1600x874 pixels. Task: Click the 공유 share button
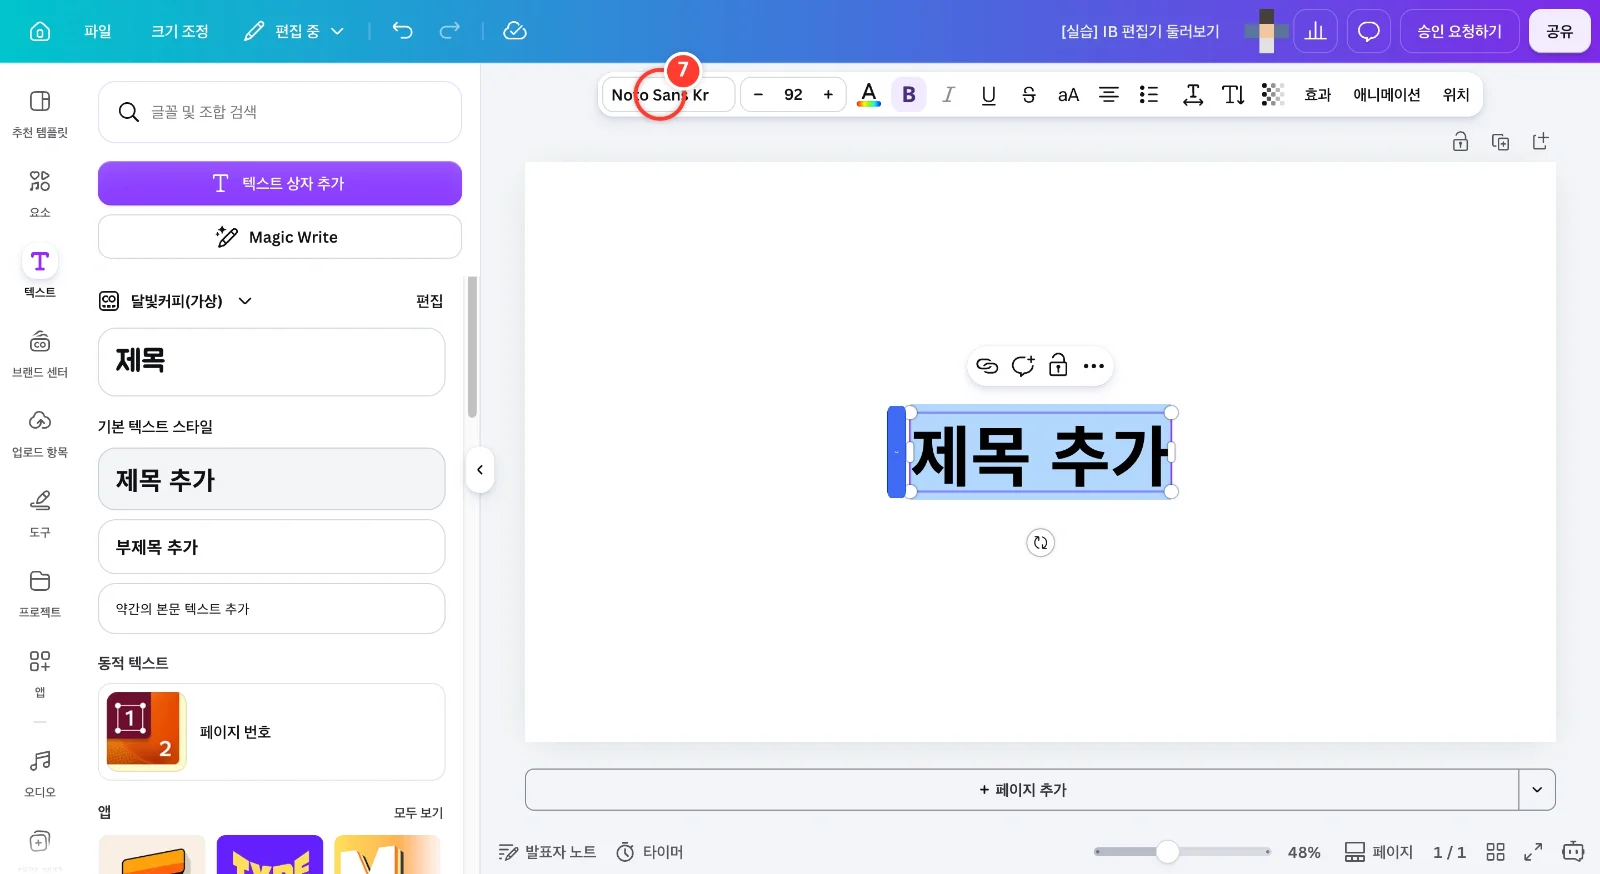1560,31
